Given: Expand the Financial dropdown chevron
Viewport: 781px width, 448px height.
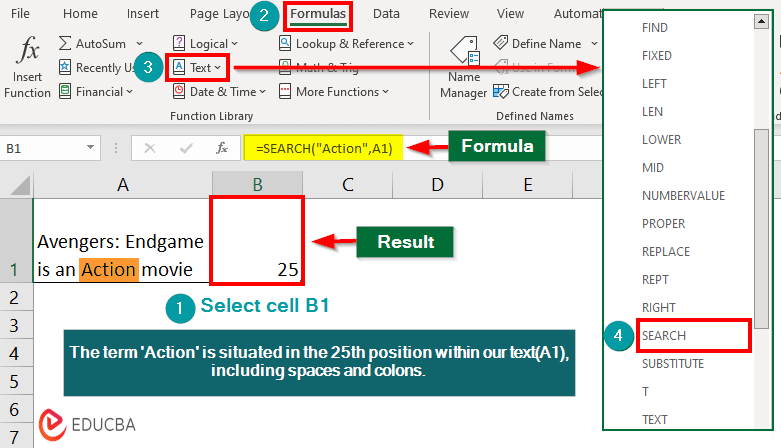Looking at the screenshot, I should [x=130, y=92].
